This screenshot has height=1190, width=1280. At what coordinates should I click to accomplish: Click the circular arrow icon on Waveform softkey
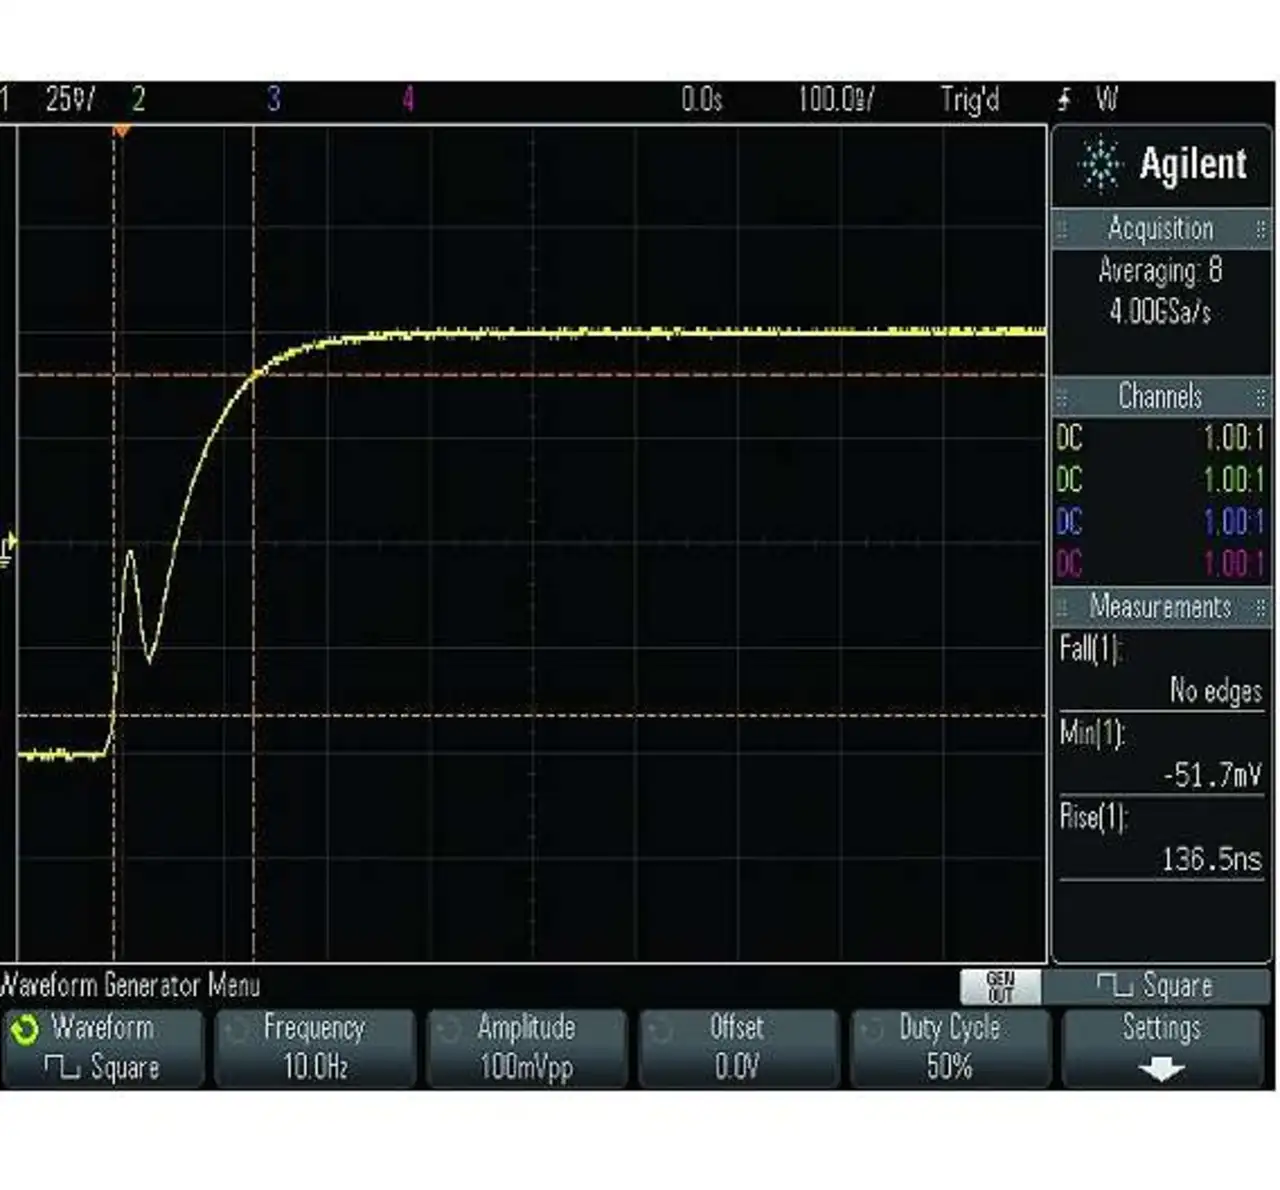click(x=24, y=1030)
